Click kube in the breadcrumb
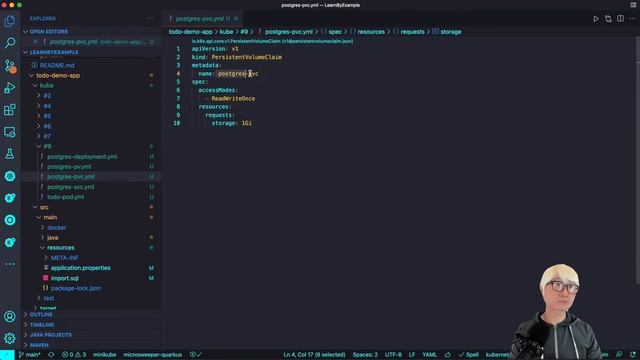This screenshot has width=640, height=360. (227, 31)
